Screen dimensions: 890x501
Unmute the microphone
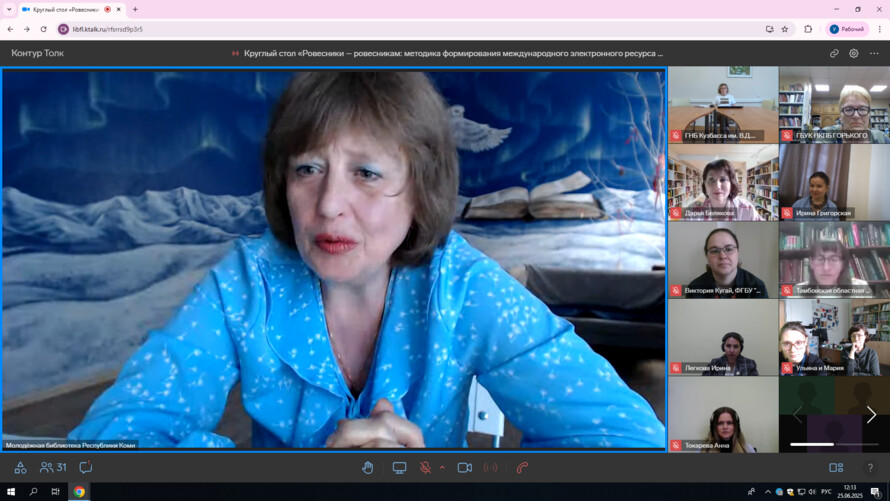point(425,468)
